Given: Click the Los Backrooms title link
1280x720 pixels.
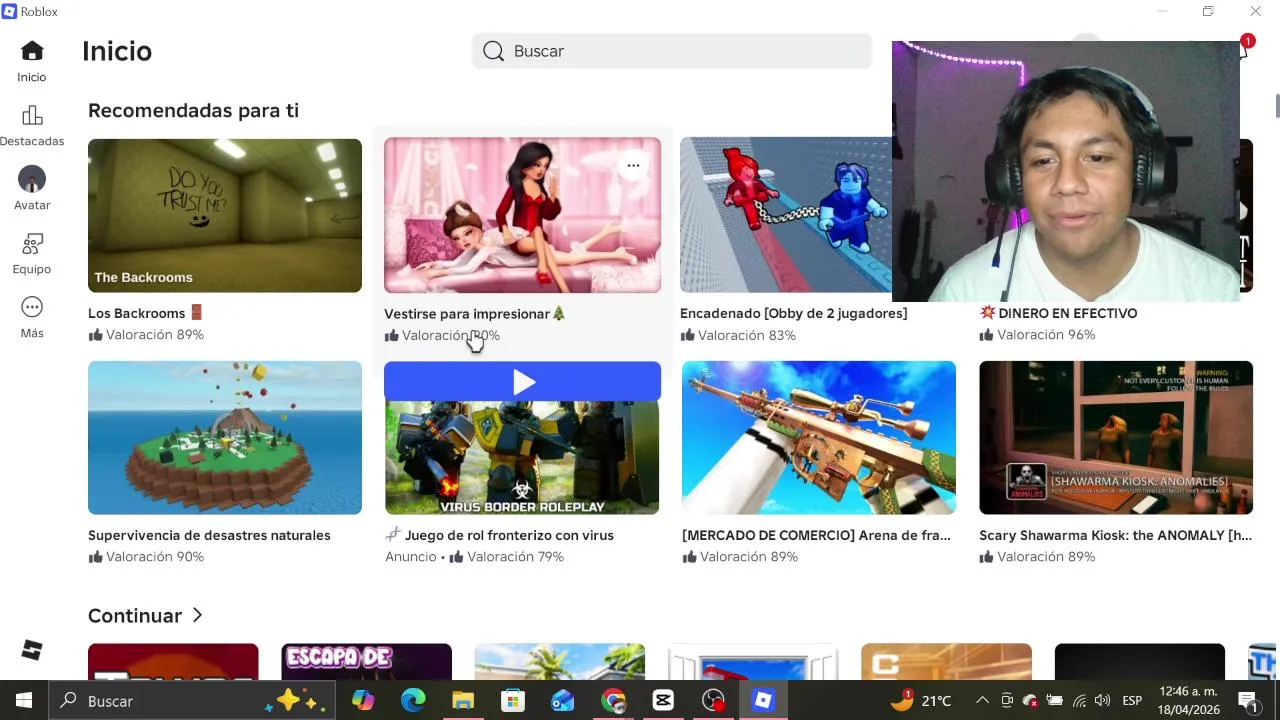Looking at the screenshot, I should pyautogui.click(x=145, y=313).
